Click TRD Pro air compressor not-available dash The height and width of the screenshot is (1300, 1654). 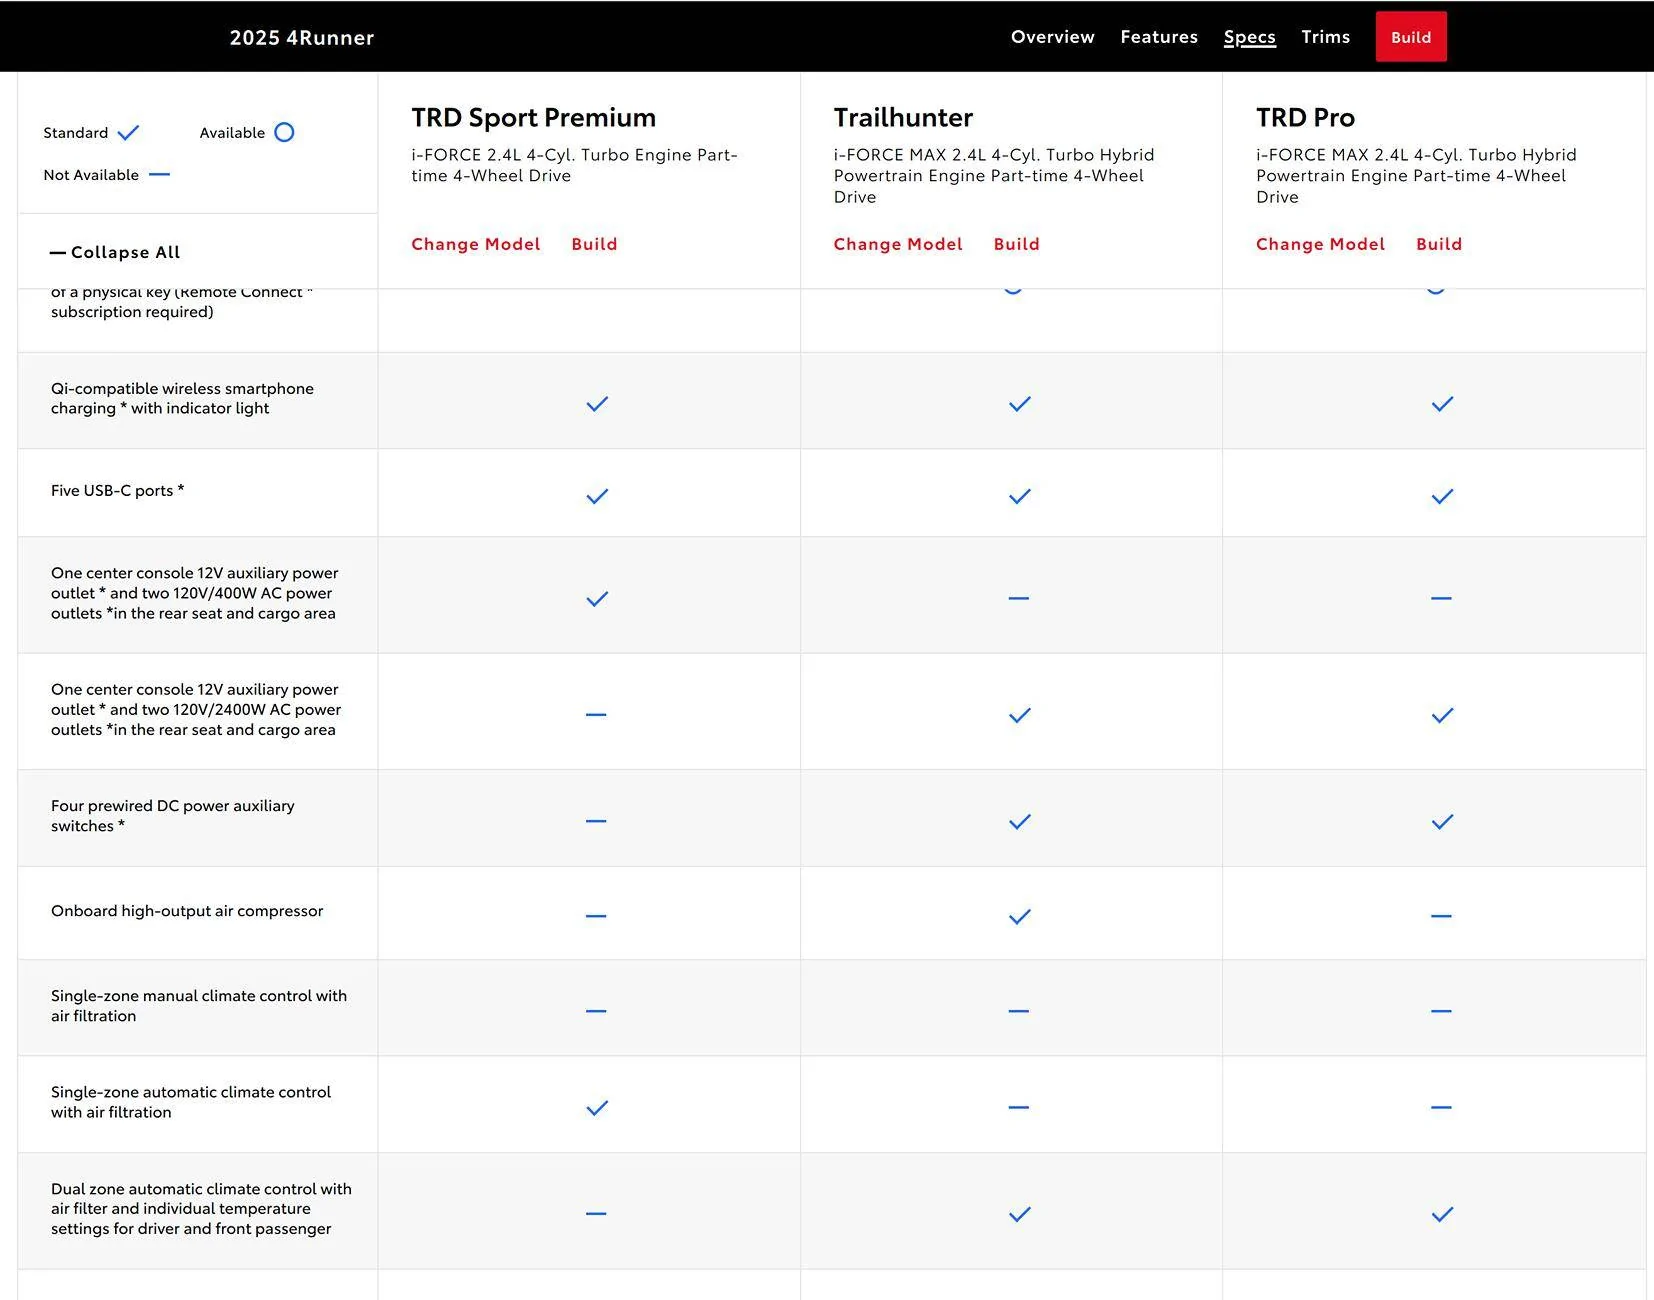pyautogui.click(x=1441, y=916)
